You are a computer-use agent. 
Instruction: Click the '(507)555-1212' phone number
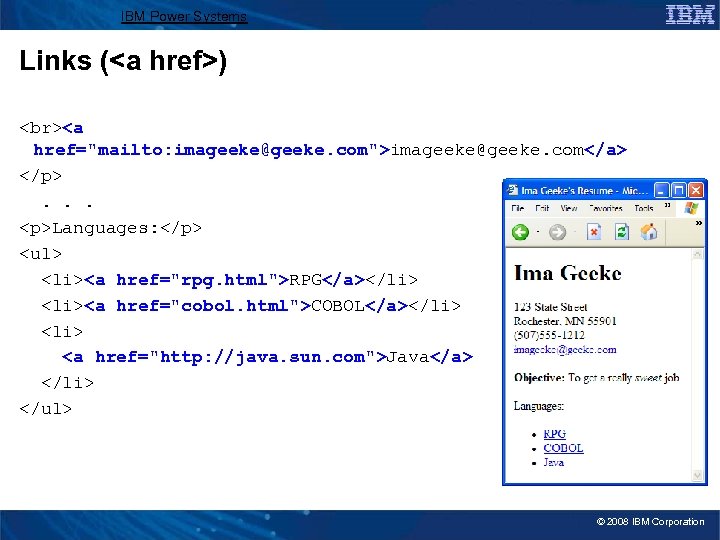pos(549,335)
